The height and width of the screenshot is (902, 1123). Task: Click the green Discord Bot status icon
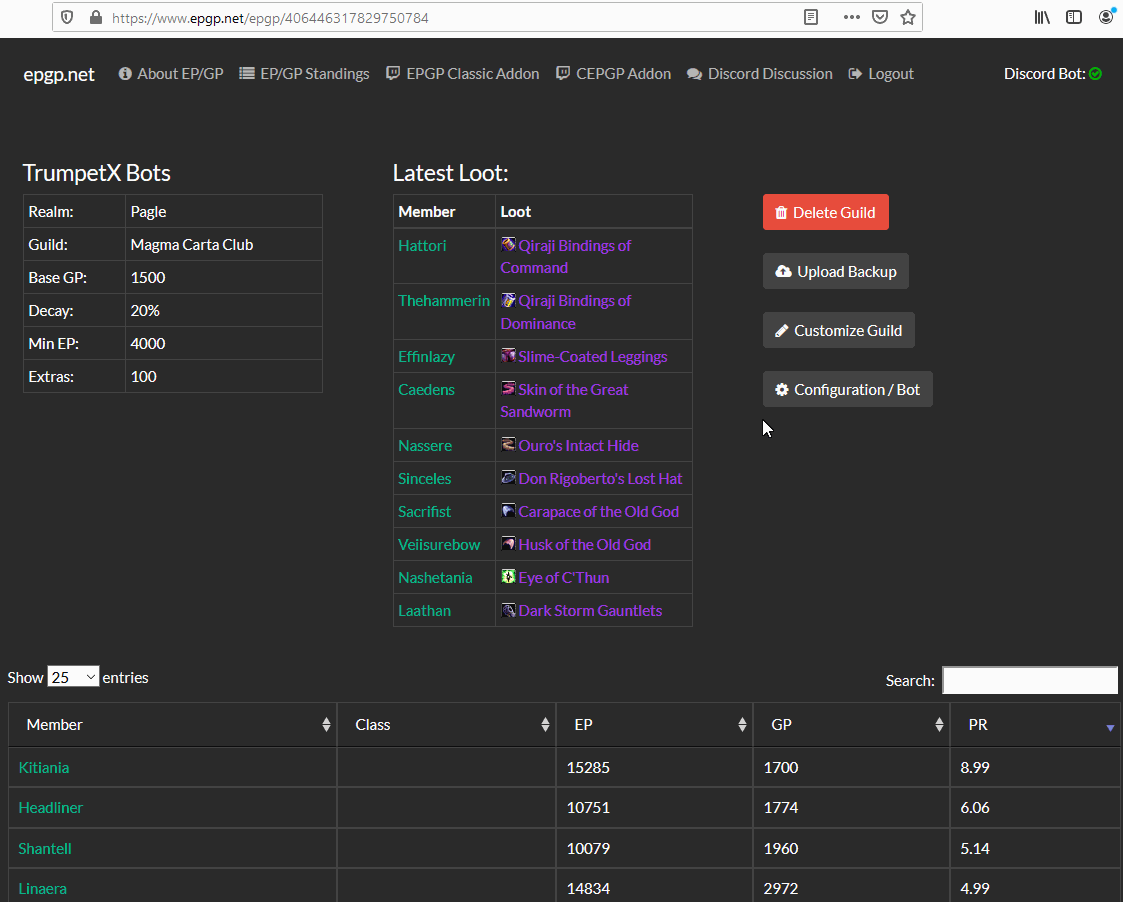(1095, 74)
